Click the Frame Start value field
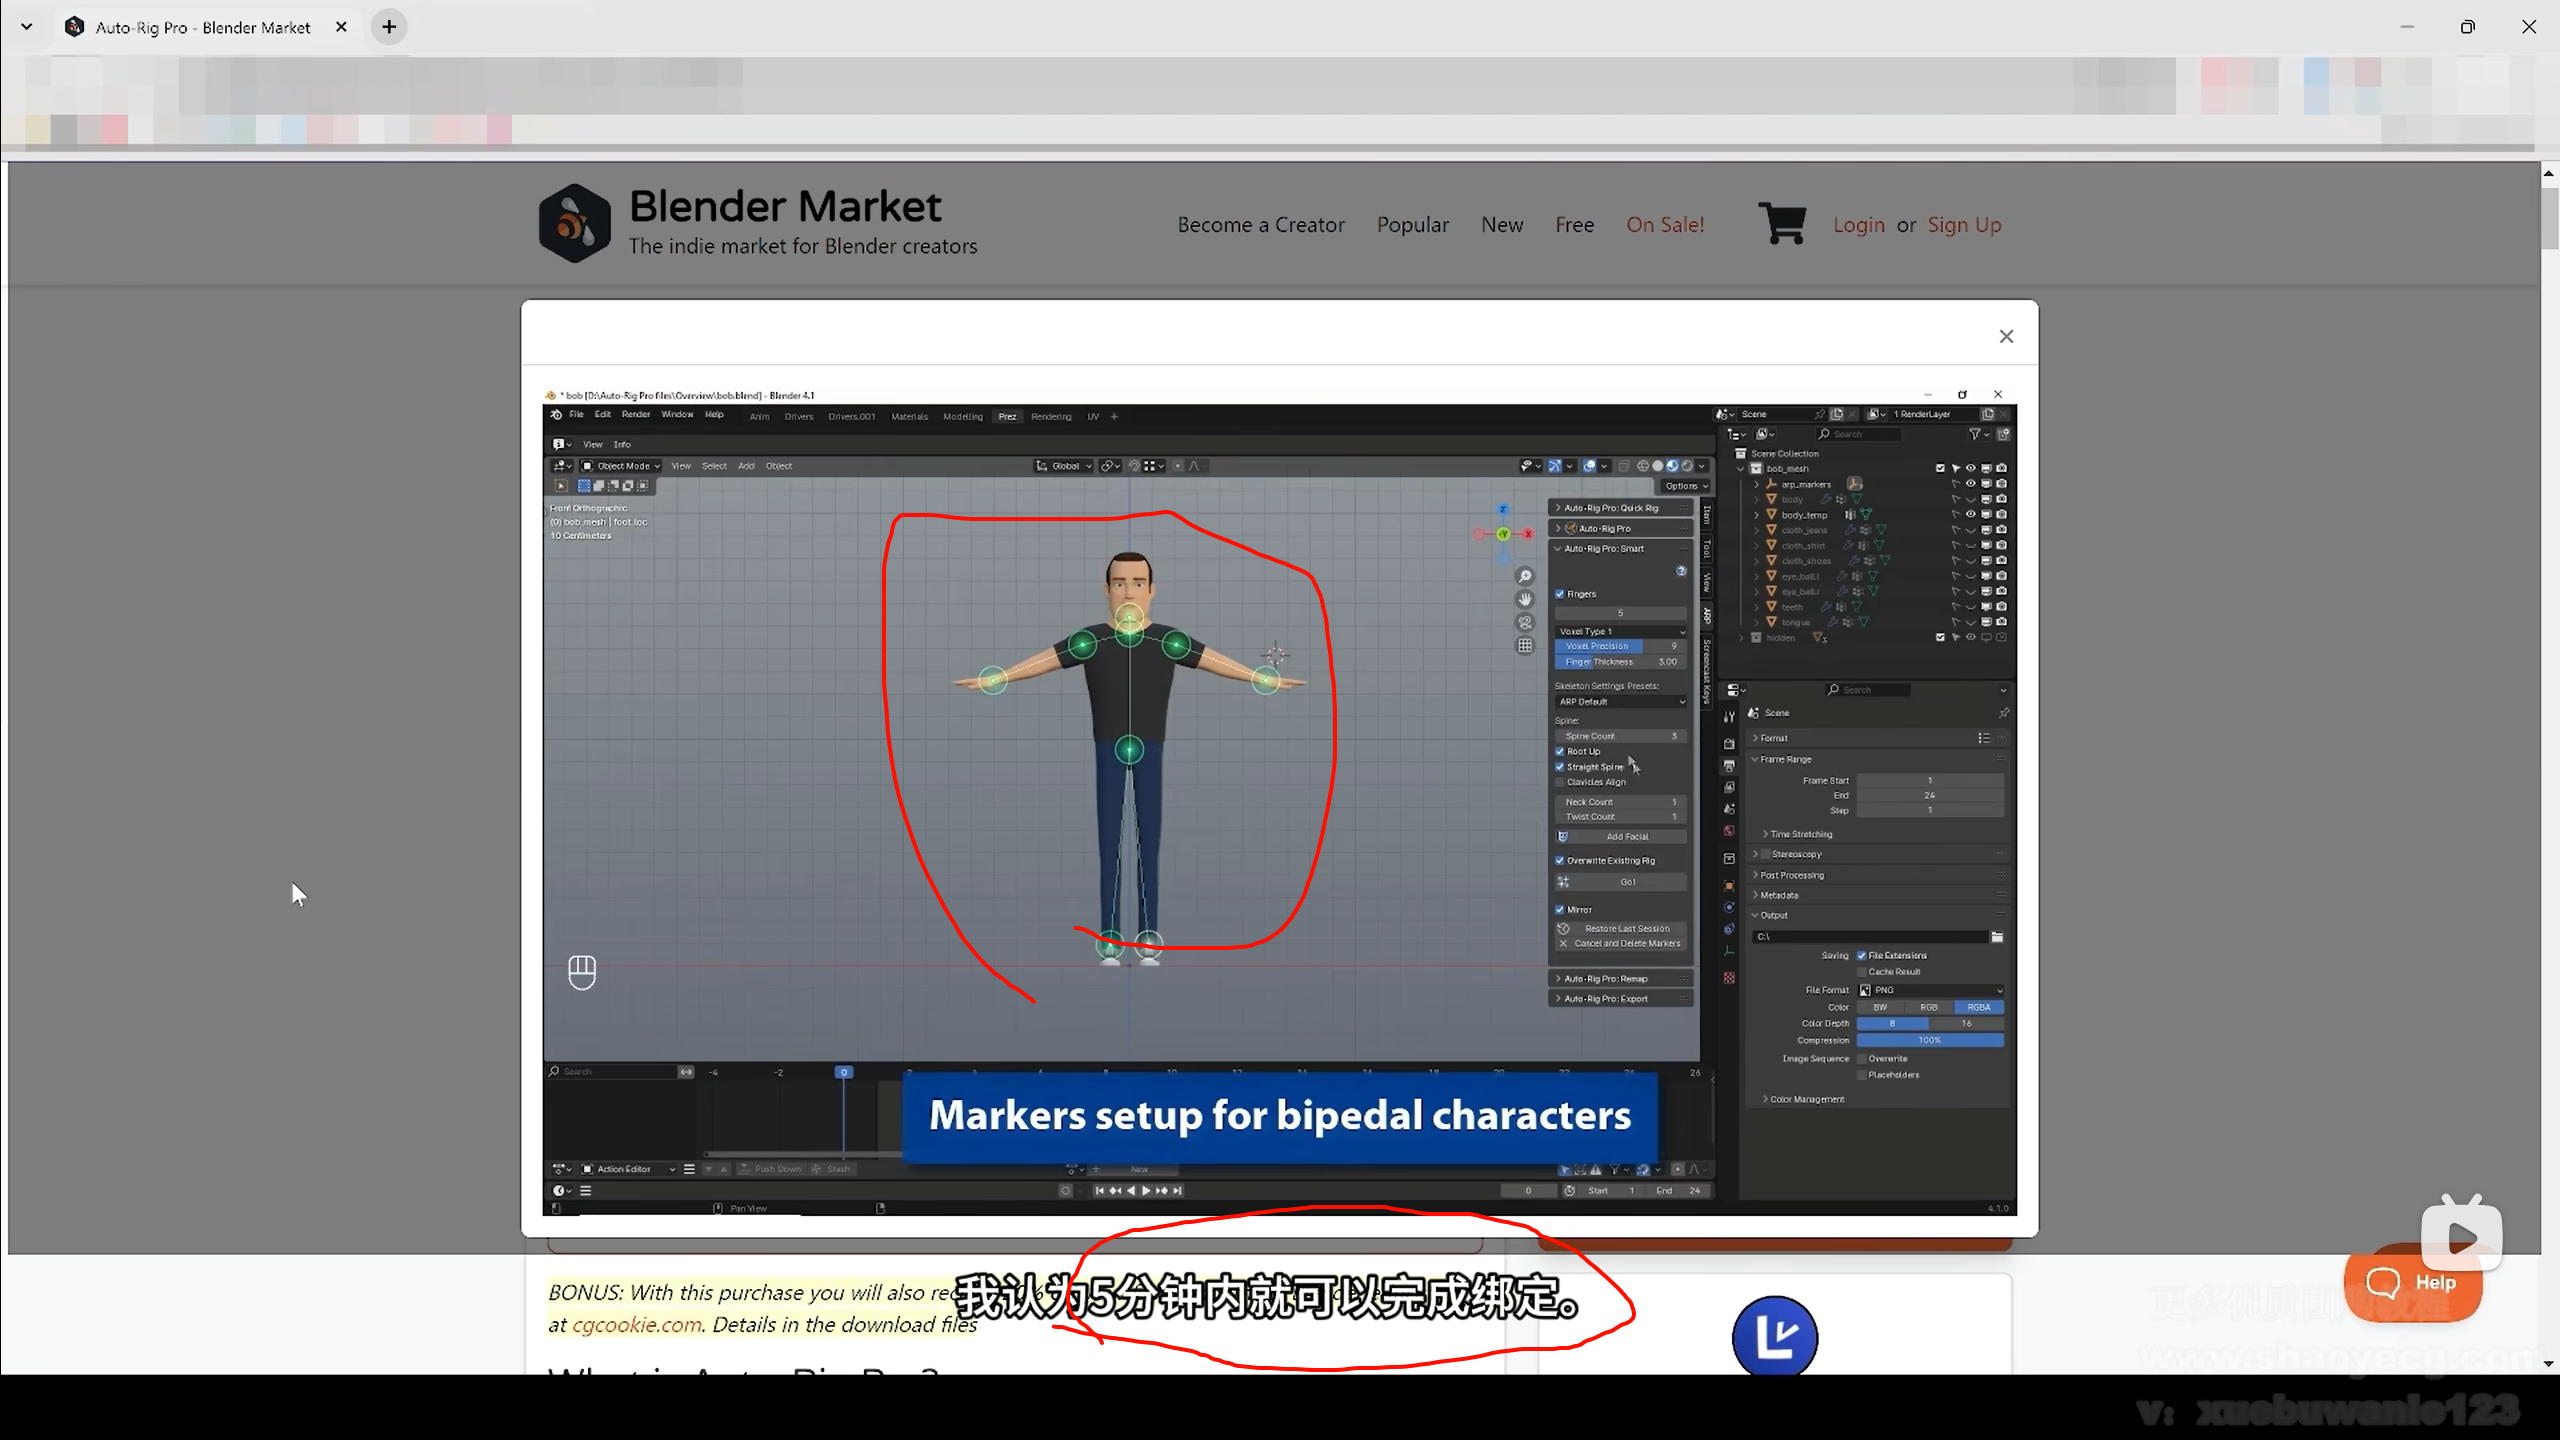 [x=1930, y=780]
